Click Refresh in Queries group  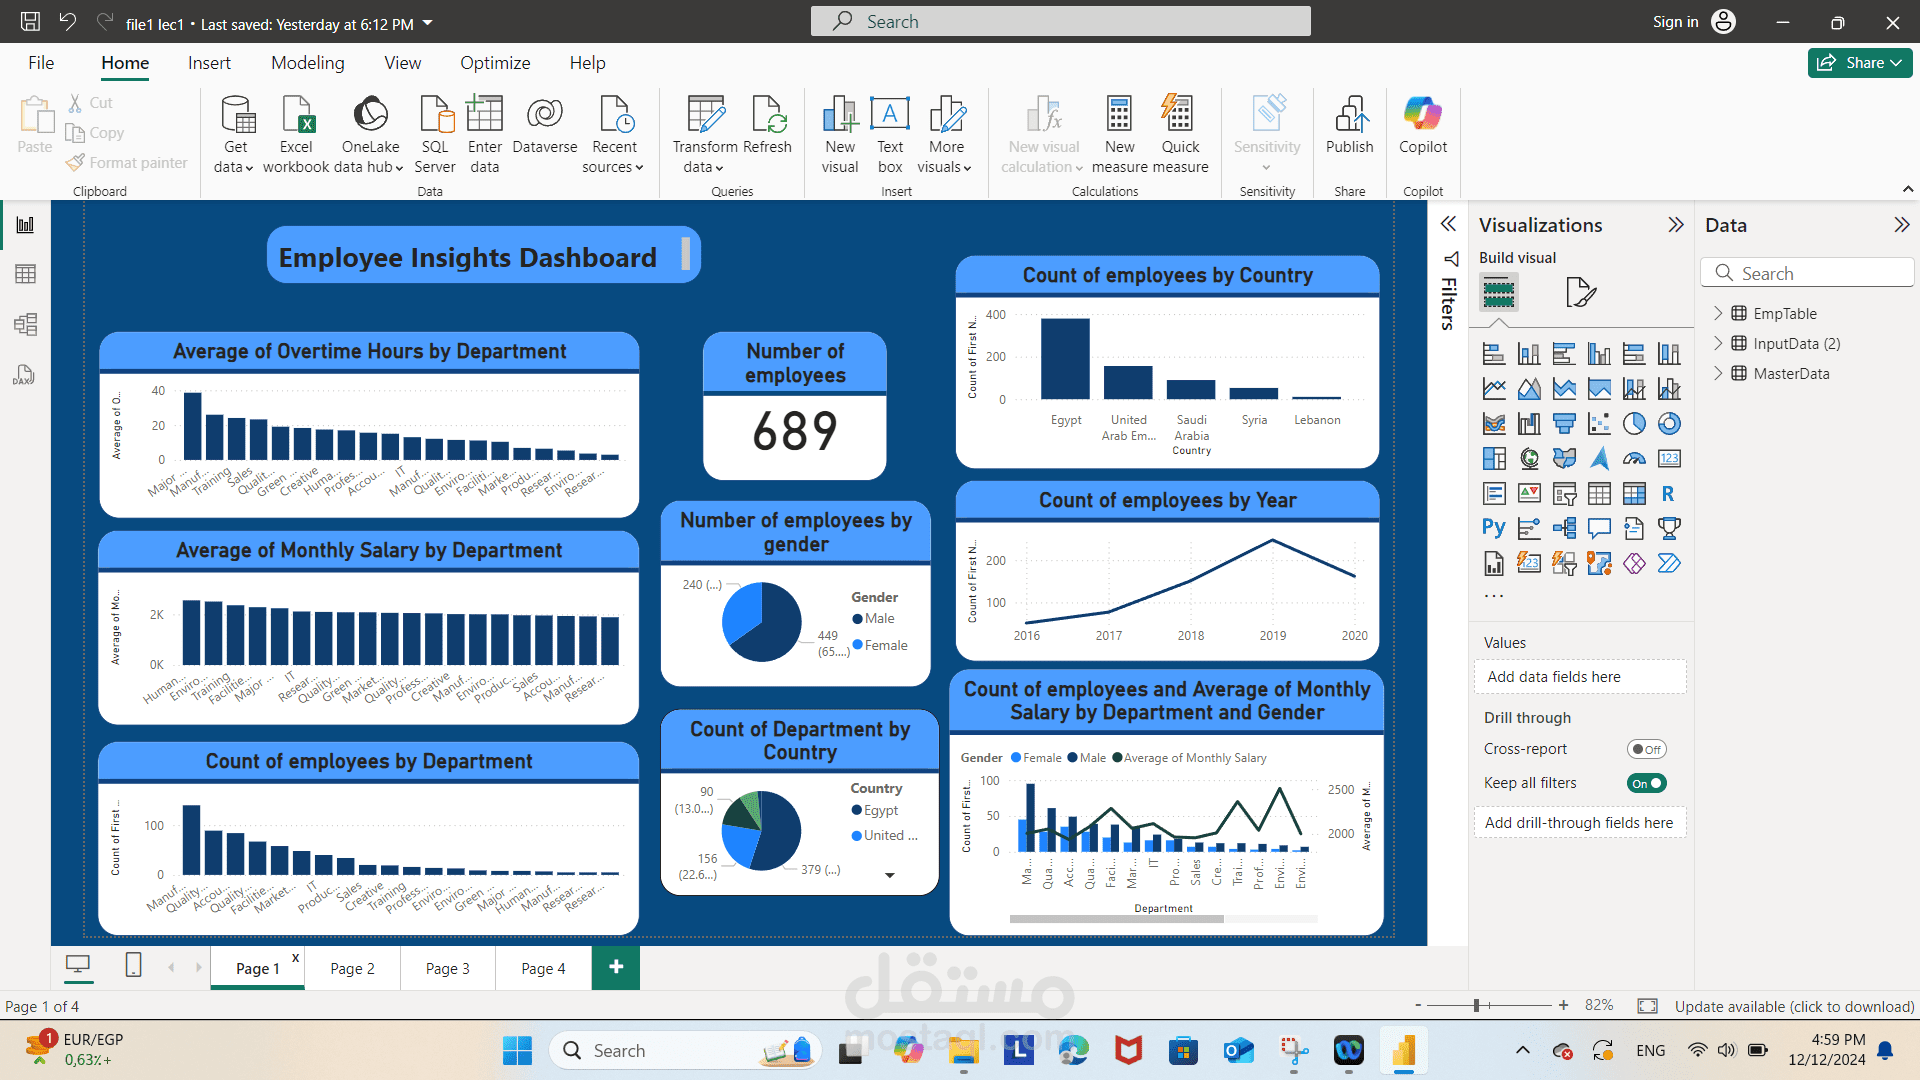coord(768,125)
